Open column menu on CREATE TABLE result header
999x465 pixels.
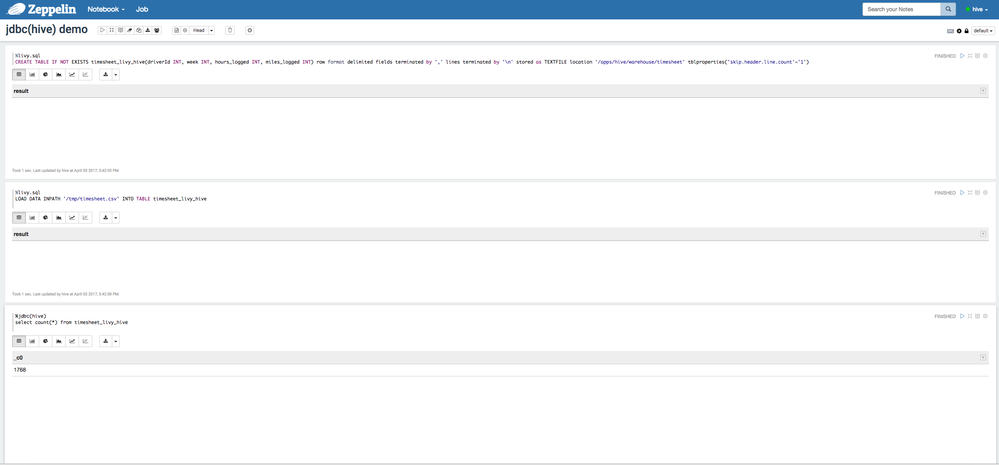click(983, 91)
